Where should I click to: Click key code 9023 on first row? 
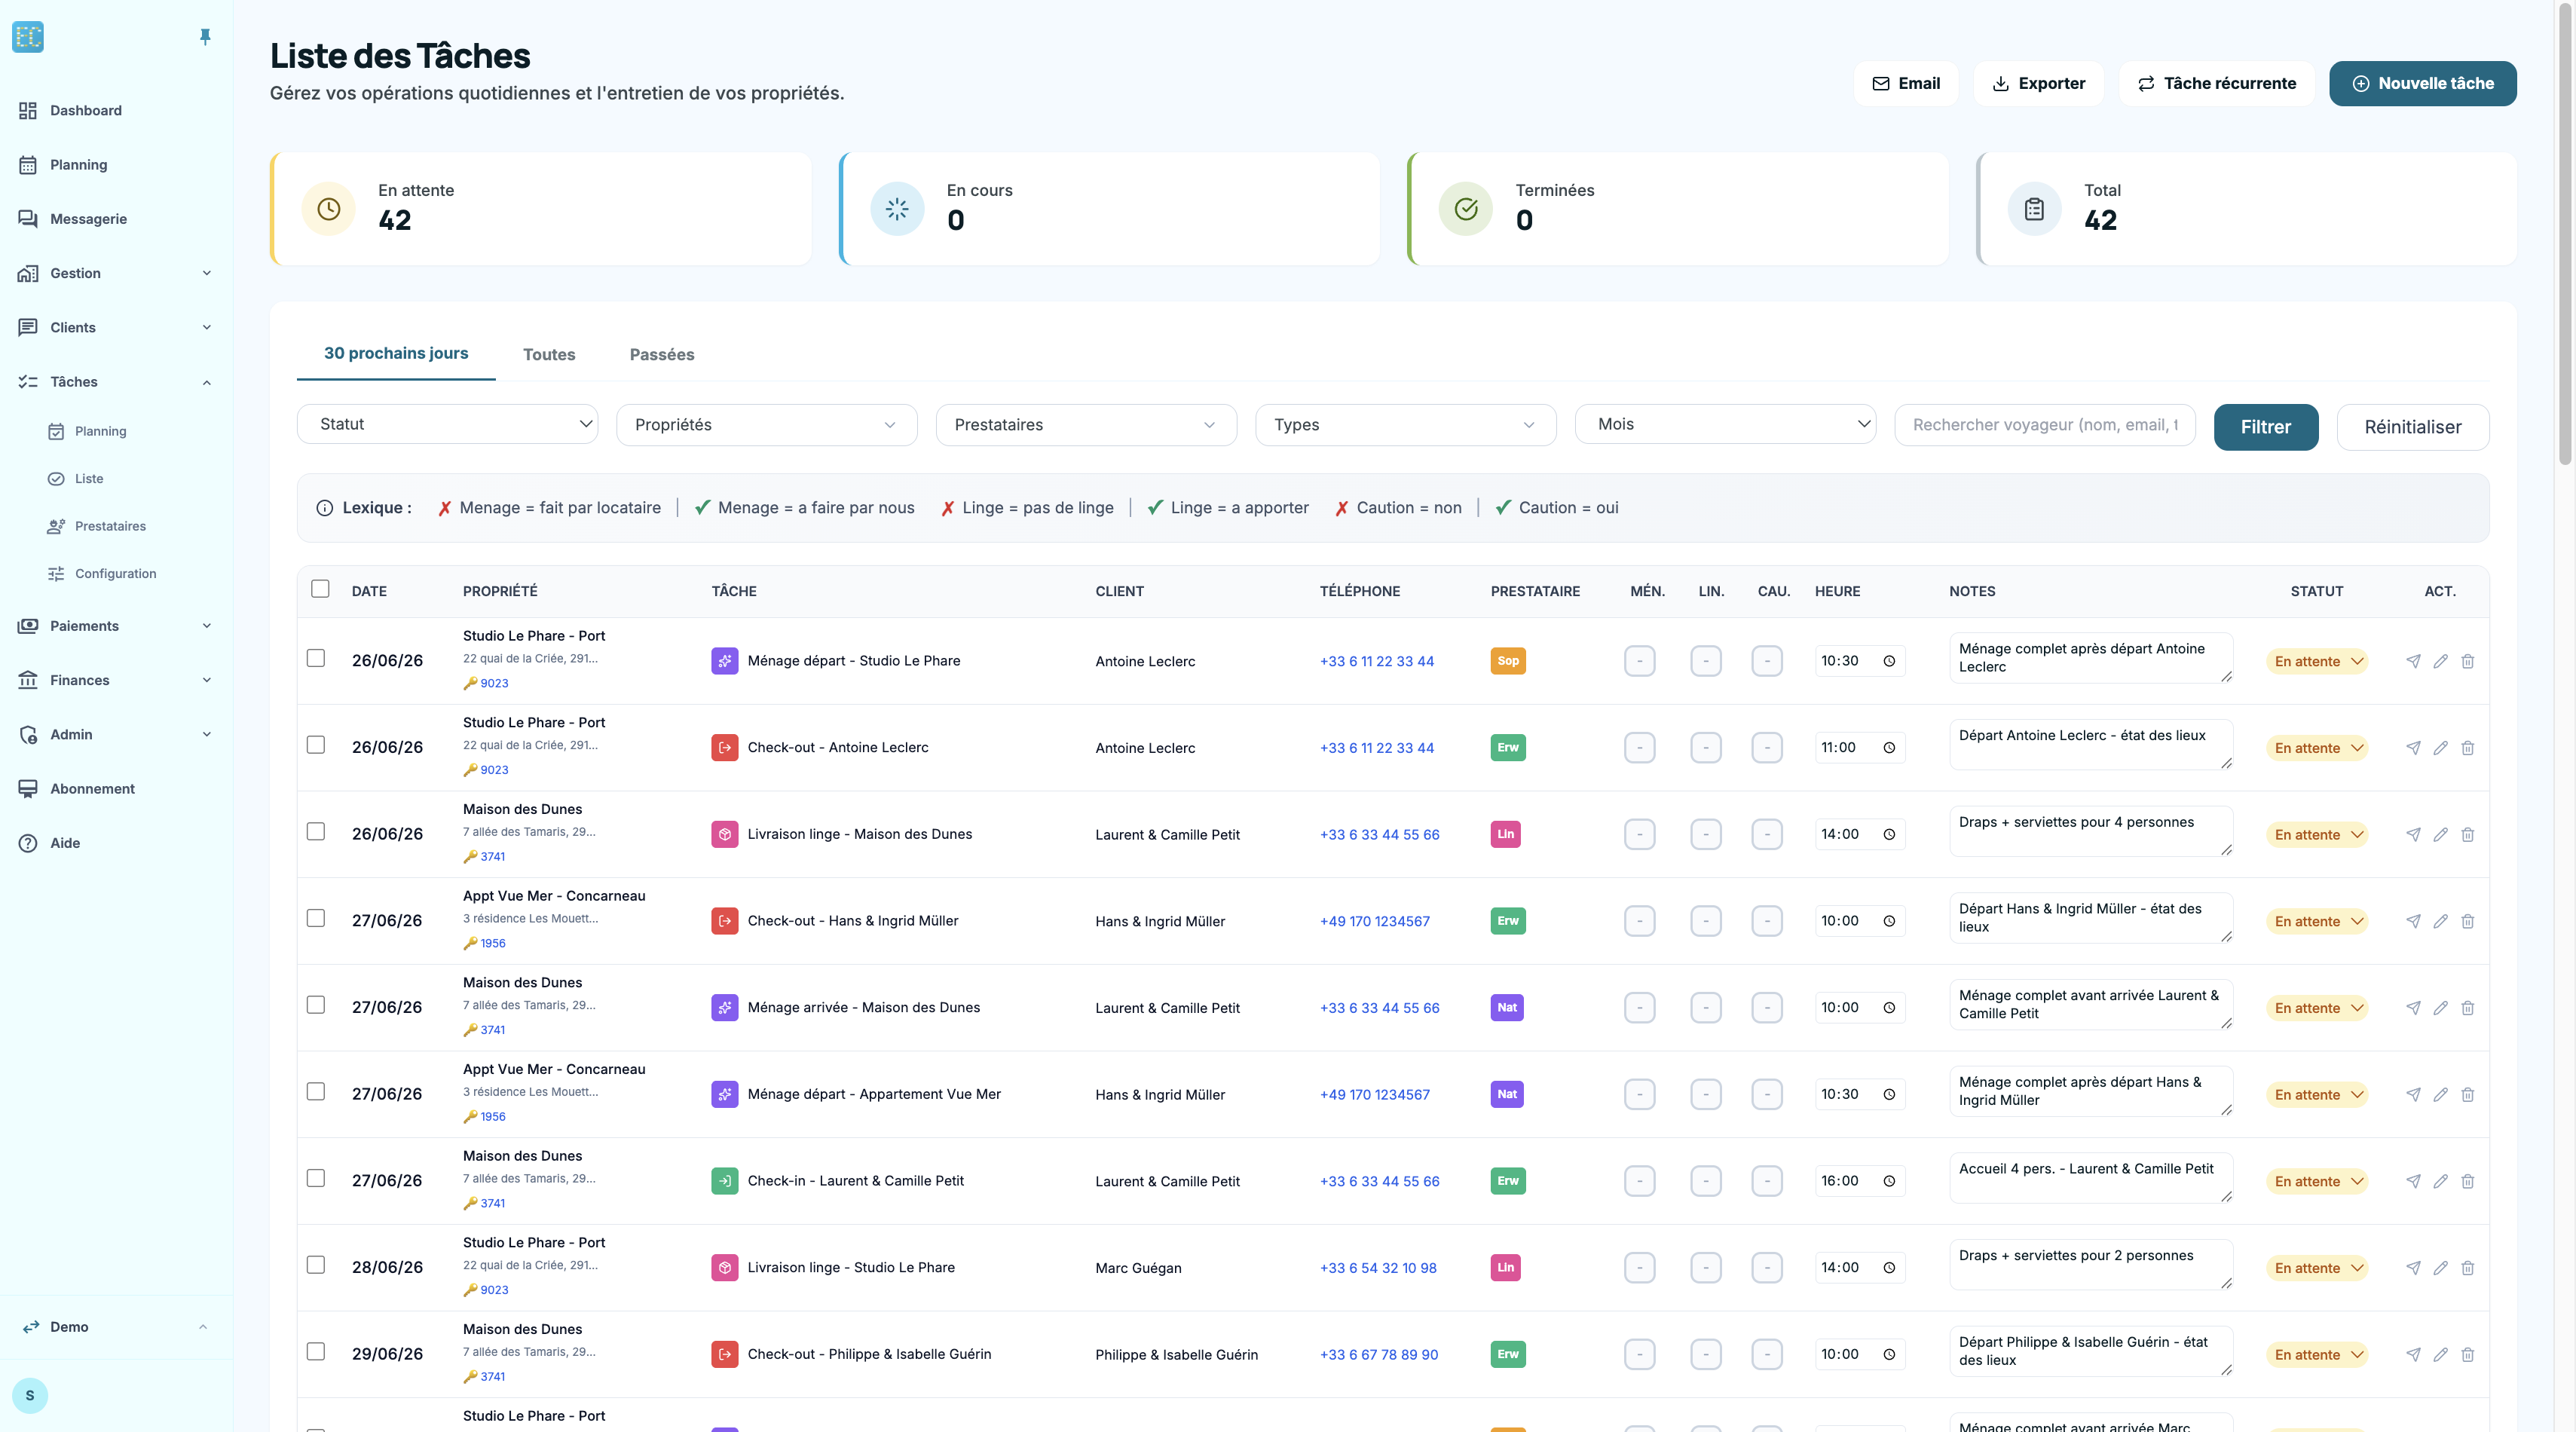(x=493, y=683)
